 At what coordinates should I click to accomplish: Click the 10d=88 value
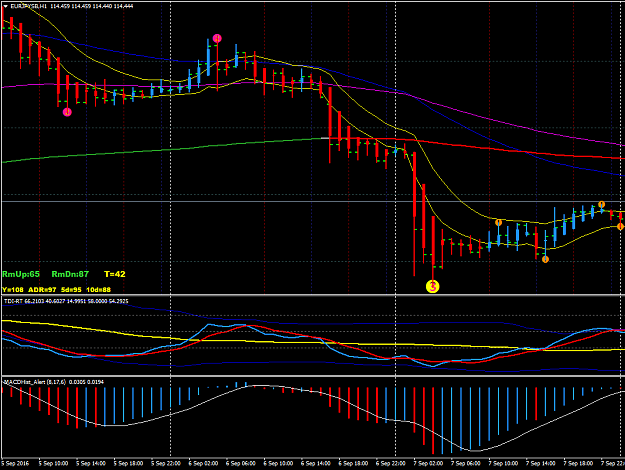point(98,290)
